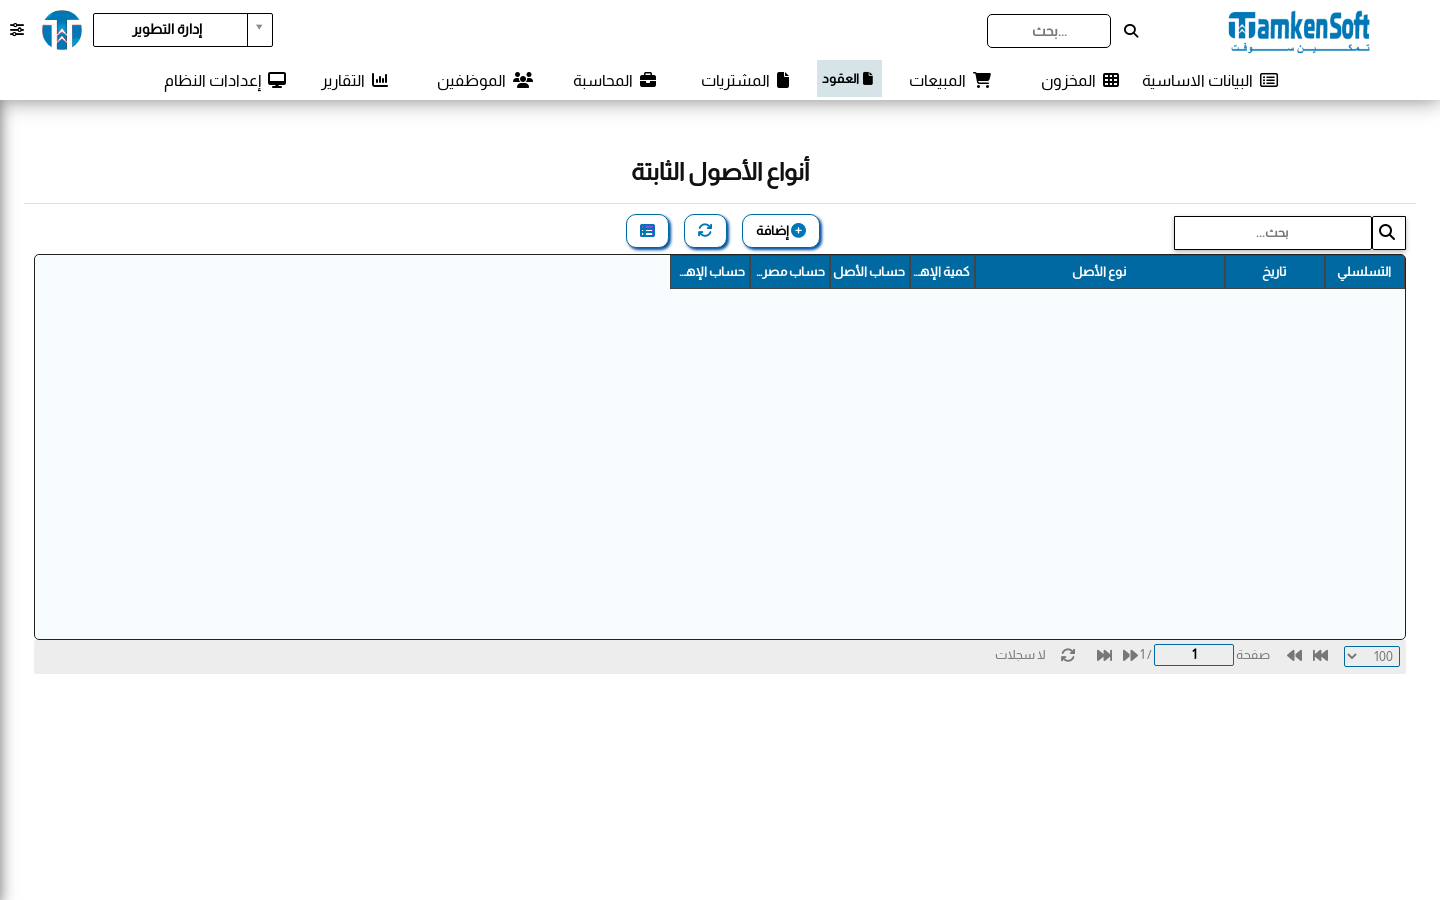Screen dimensions: 1440x900
Task: Open the البيانات الاساسية menu
Action: point(1210,80)
